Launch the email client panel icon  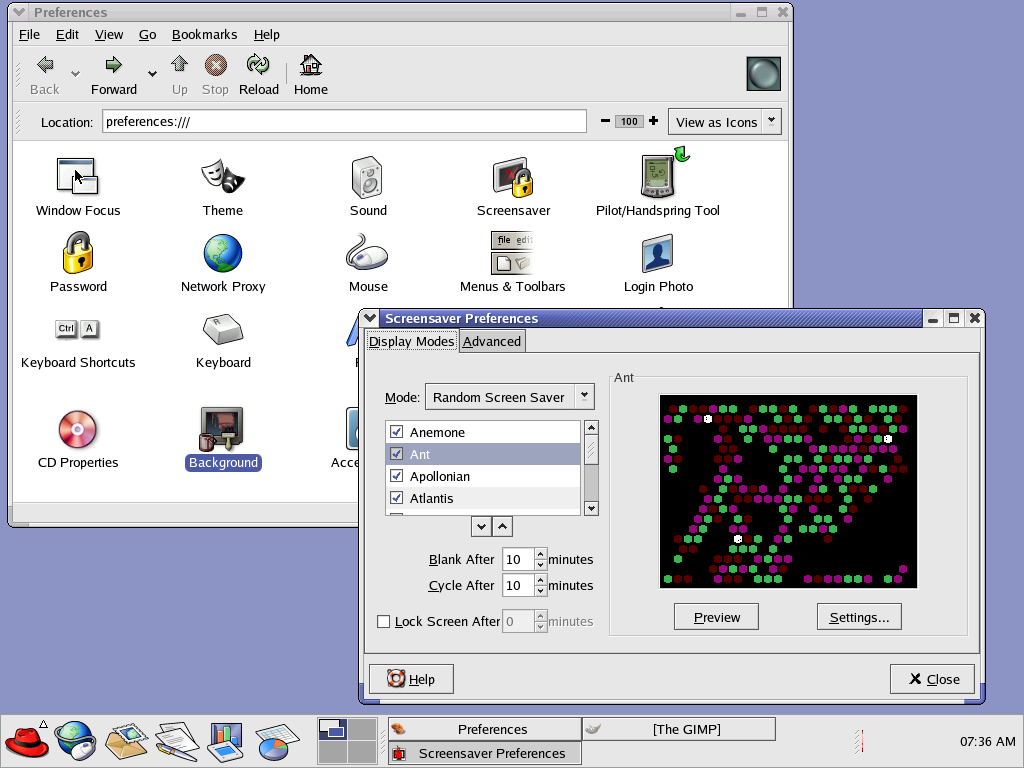point(126,741)
